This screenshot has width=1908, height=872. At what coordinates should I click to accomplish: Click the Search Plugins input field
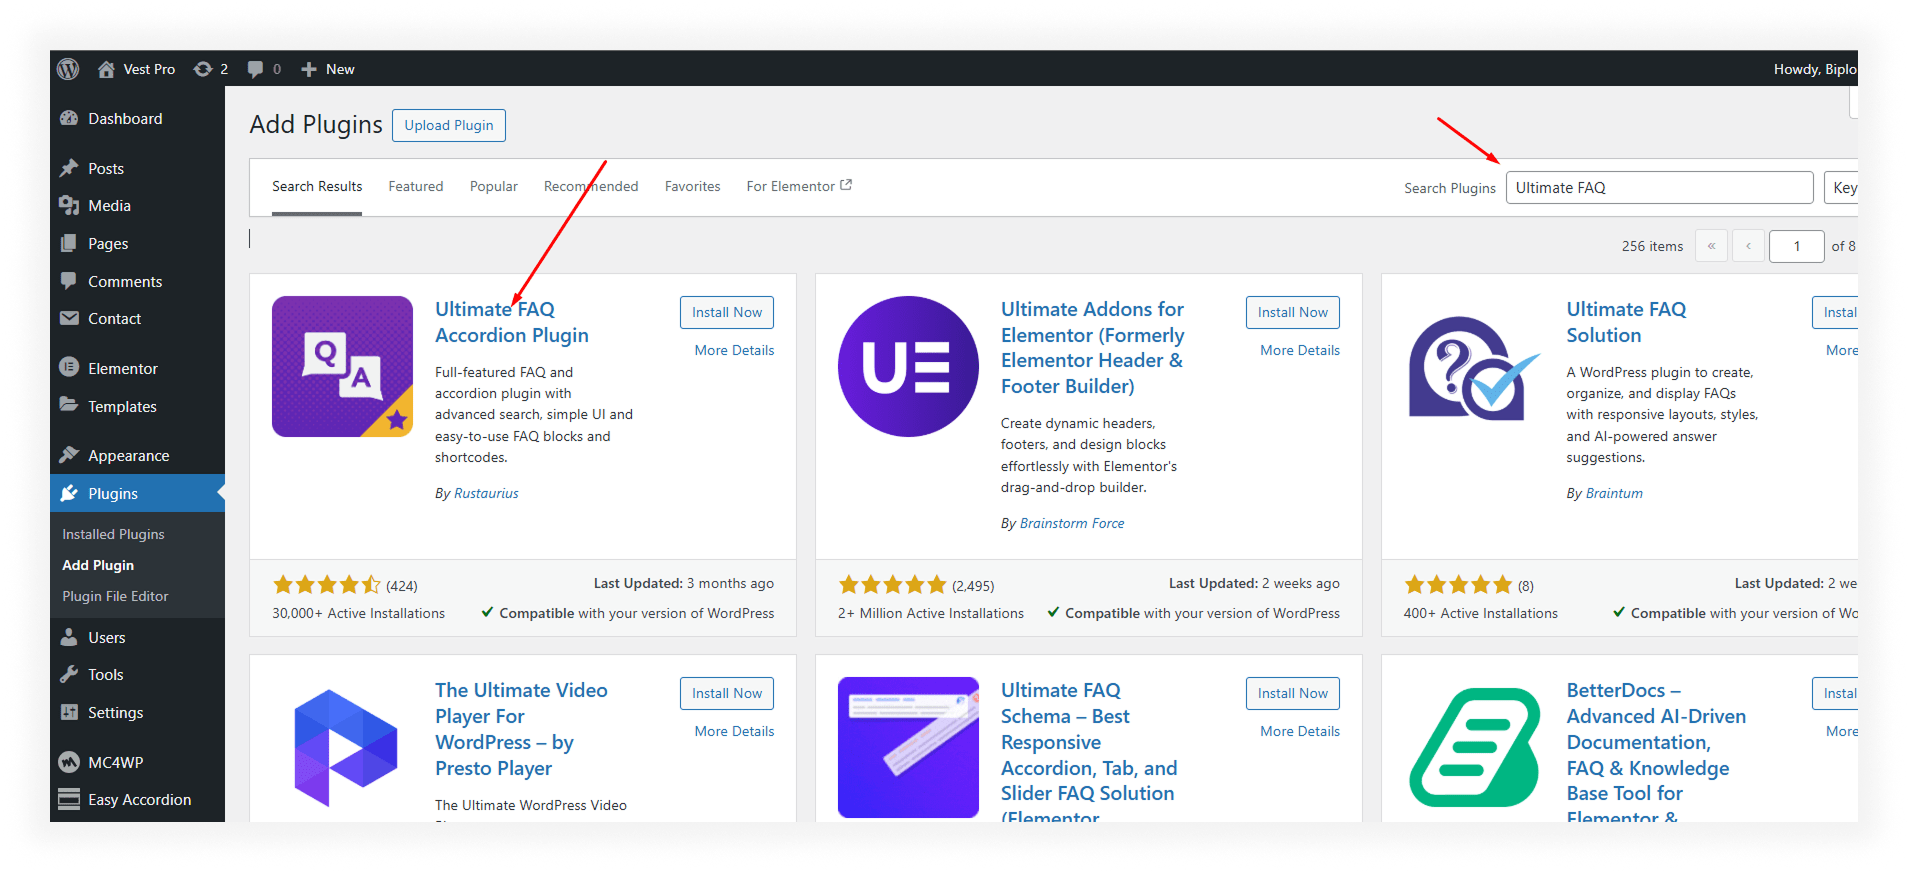(x=1659, y=188)
